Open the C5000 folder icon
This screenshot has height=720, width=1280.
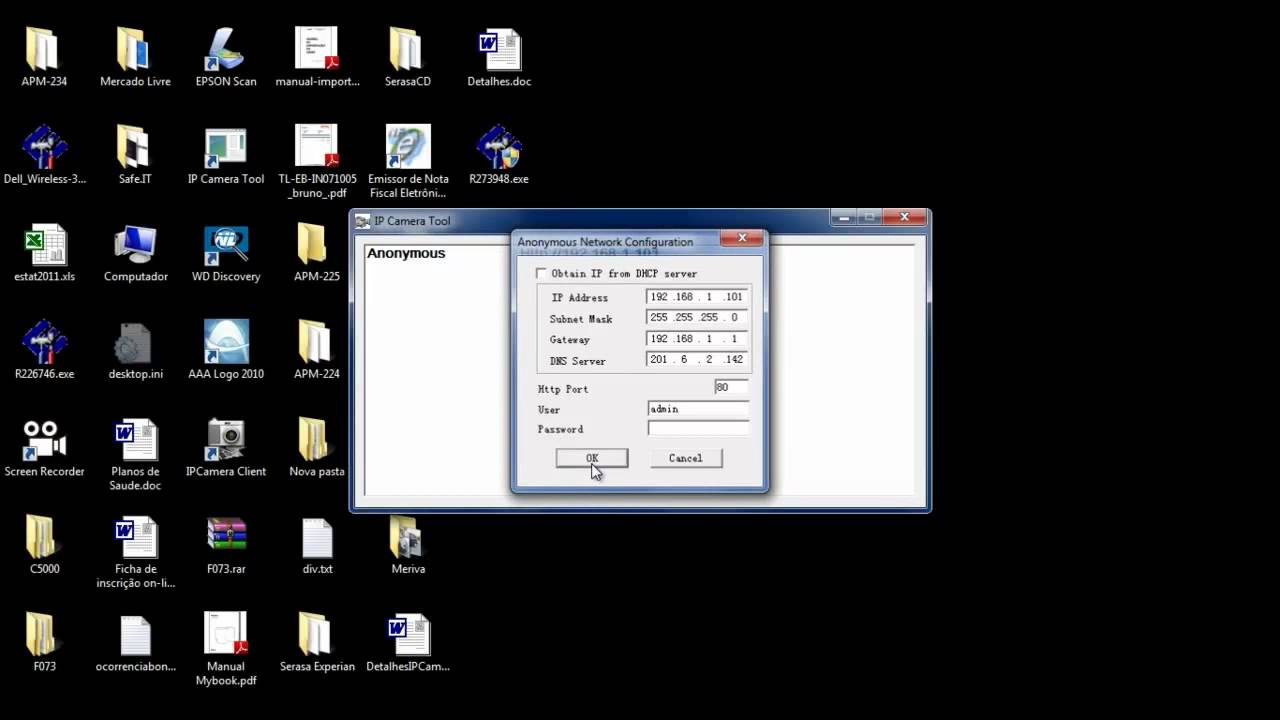(x=44, y=537)
